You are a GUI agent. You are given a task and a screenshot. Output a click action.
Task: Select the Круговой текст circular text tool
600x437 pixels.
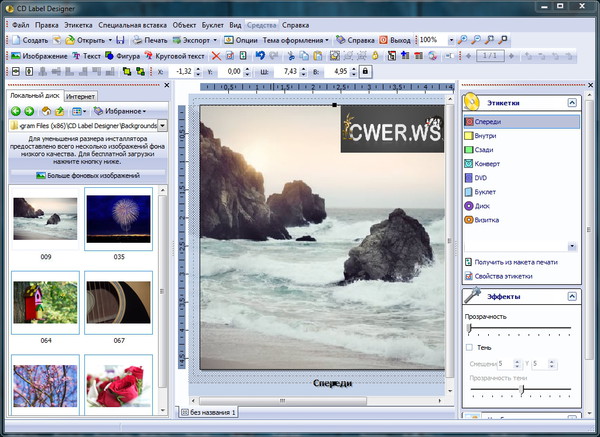pyautogui.click(x=176, y=56)
